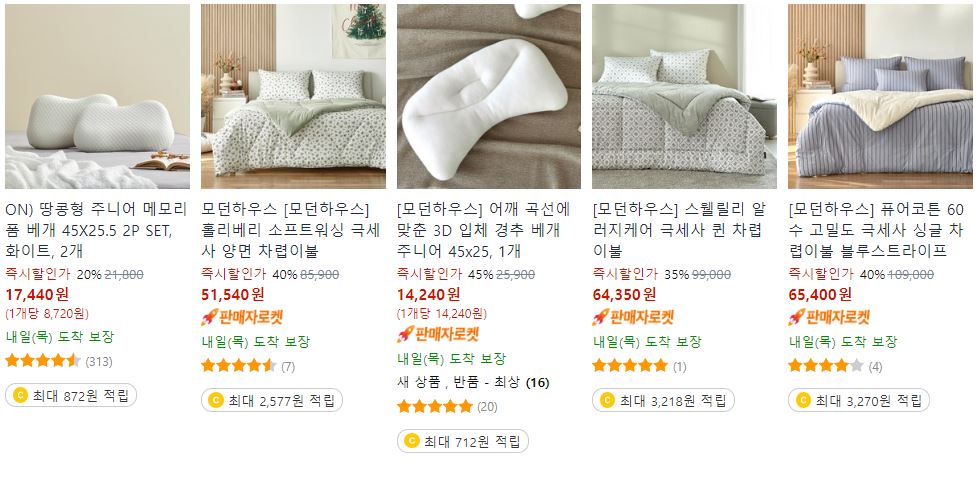The width and height of the screenshot is (980, 482).
Task: Click the five-star rating with 1 review
Action: (x=639, y=366)
